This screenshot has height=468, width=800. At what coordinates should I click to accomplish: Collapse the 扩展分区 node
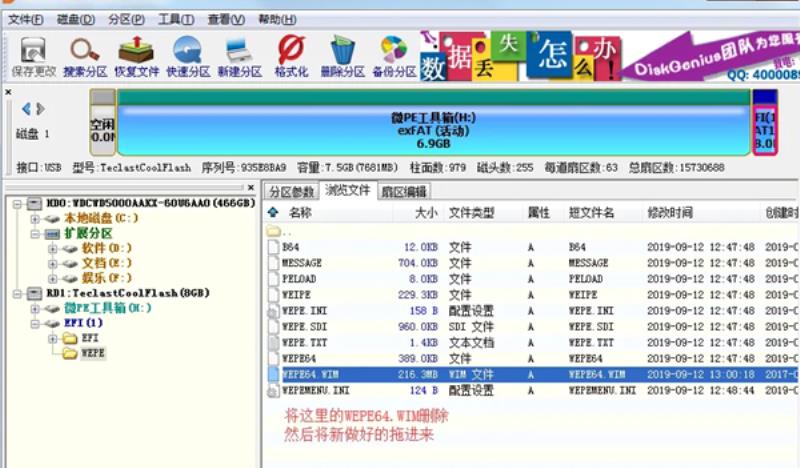pos(35,234)
